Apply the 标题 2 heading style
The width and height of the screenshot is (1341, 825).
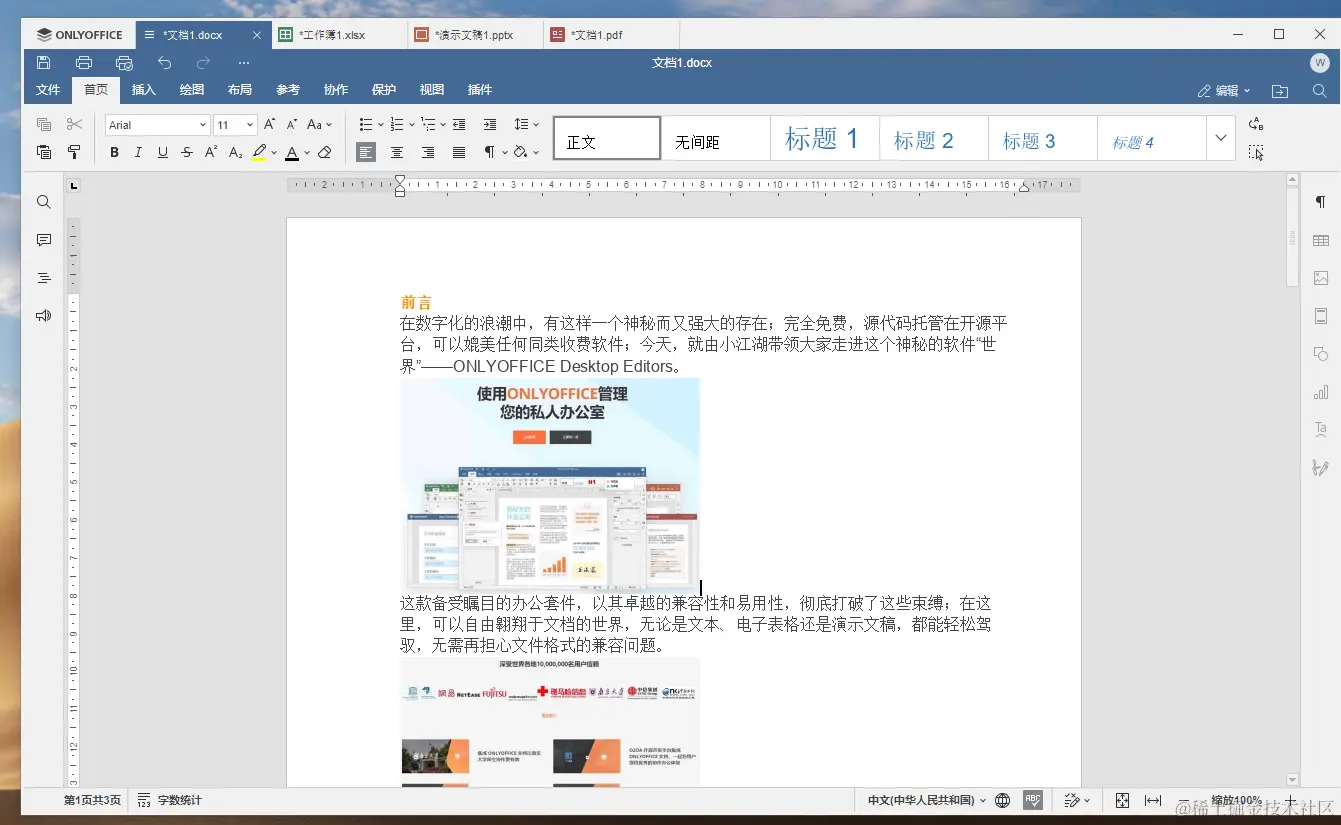(934, 138)
